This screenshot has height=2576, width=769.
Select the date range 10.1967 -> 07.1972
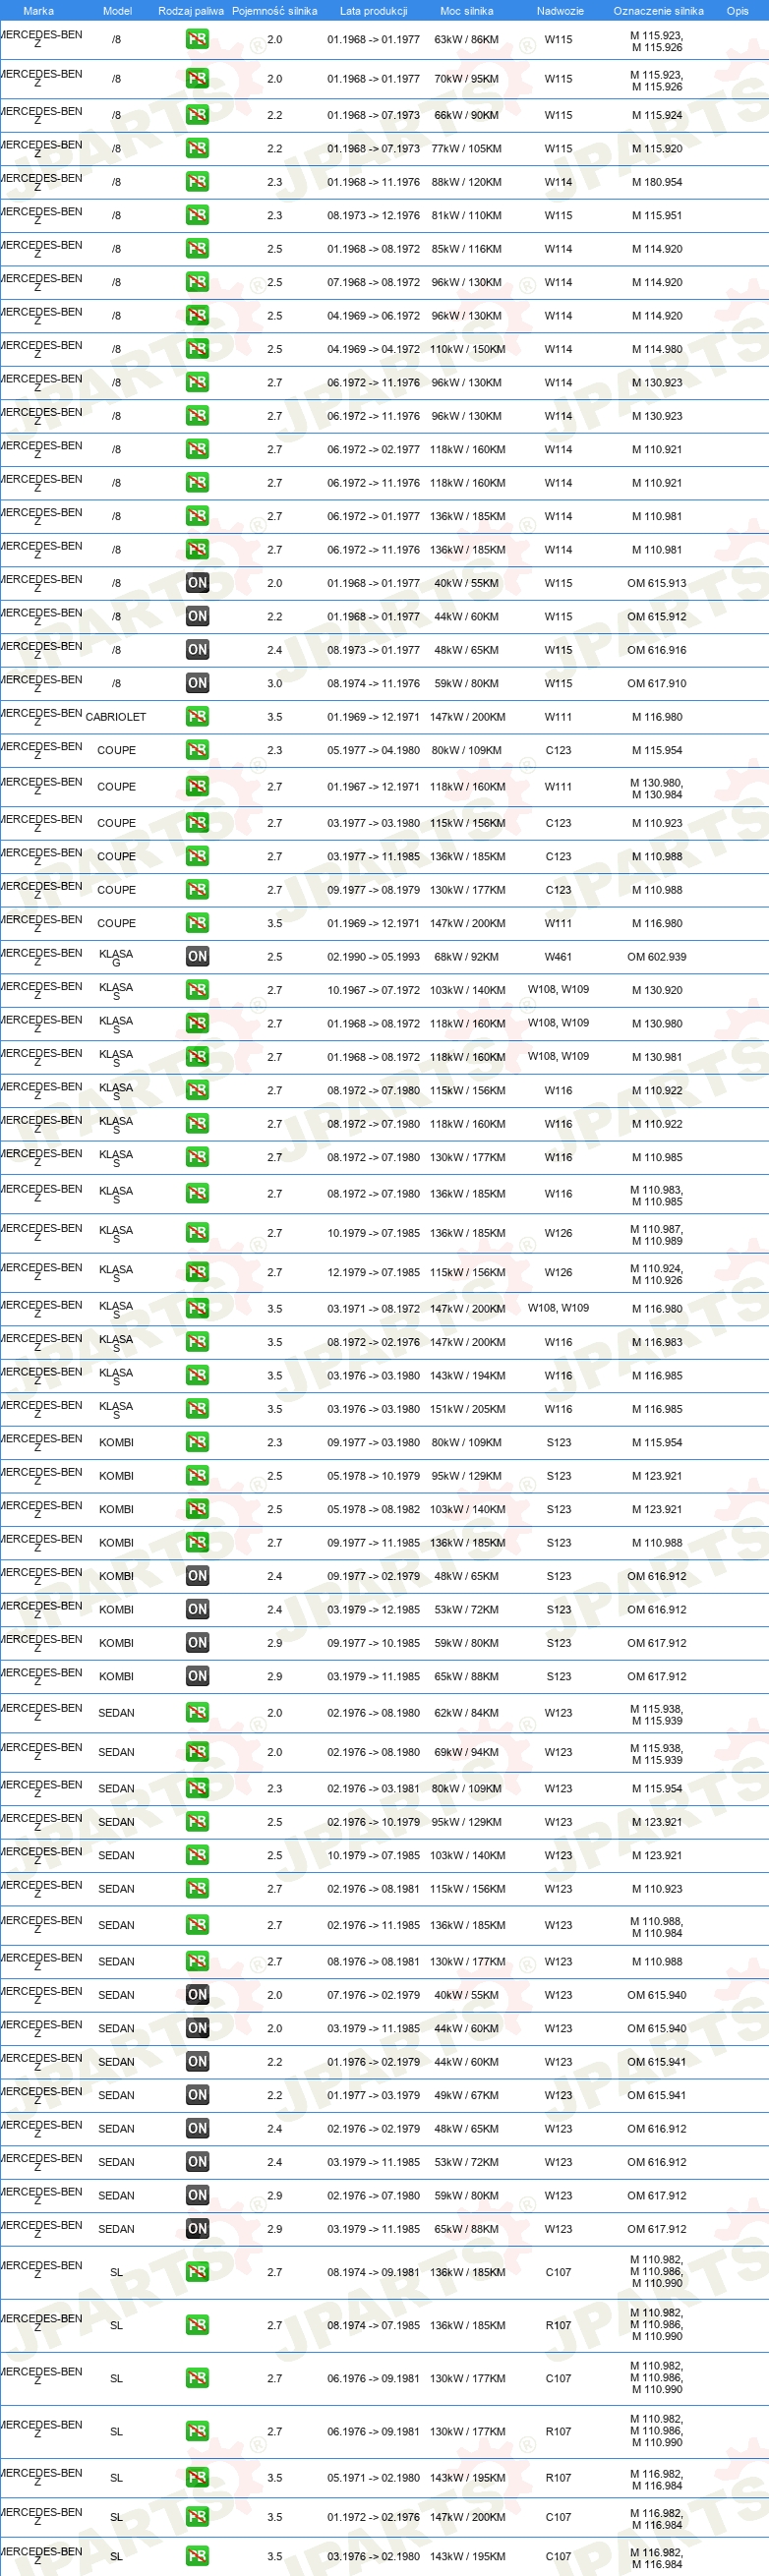click(373, 990)
